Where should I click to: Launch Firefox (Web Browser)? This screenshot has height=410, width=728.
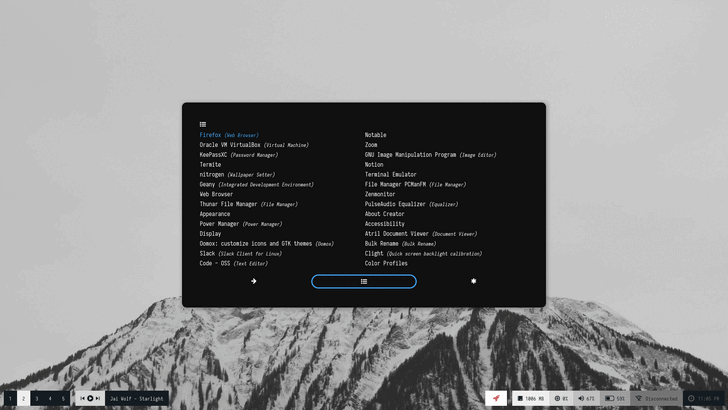(x=229, y=135)
